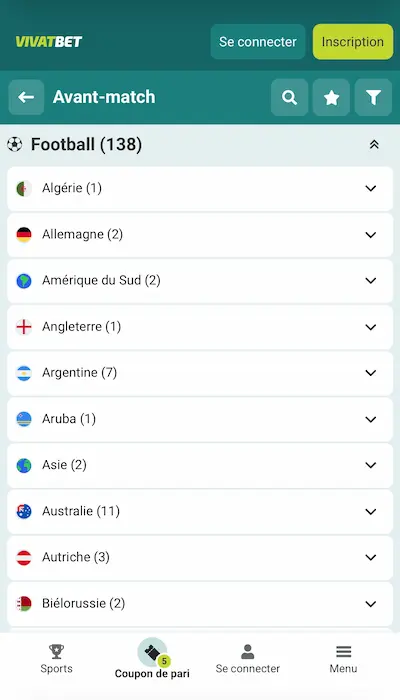The height and width of the screenshot is (700, 400).
Task: Select Se connecter in the bottom navigation
Action: (248, 659)
